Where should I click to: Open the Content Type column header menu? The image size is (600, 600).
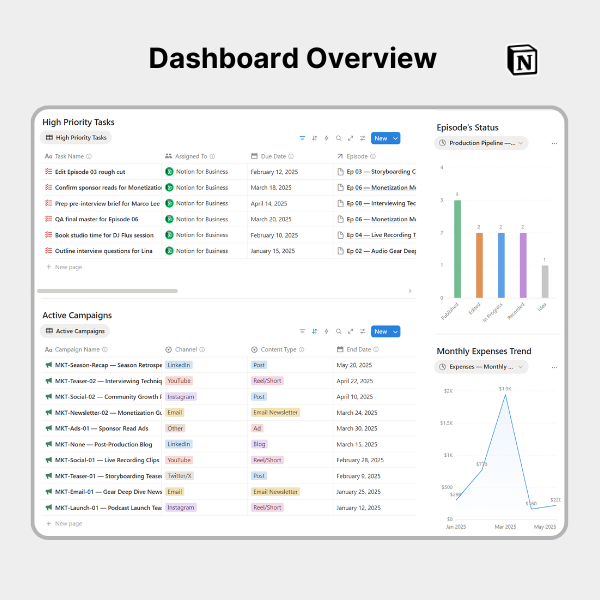pyautogui.click(x=278, y=350)
